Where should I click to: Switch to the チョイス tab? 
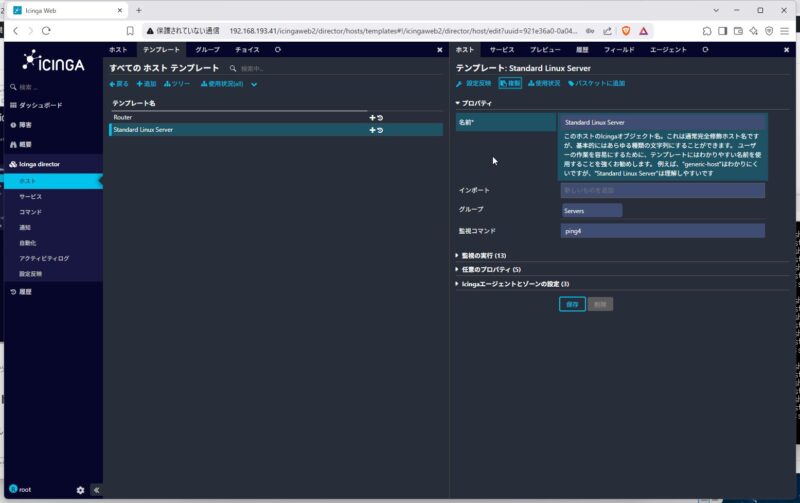(x=247, y=49)
